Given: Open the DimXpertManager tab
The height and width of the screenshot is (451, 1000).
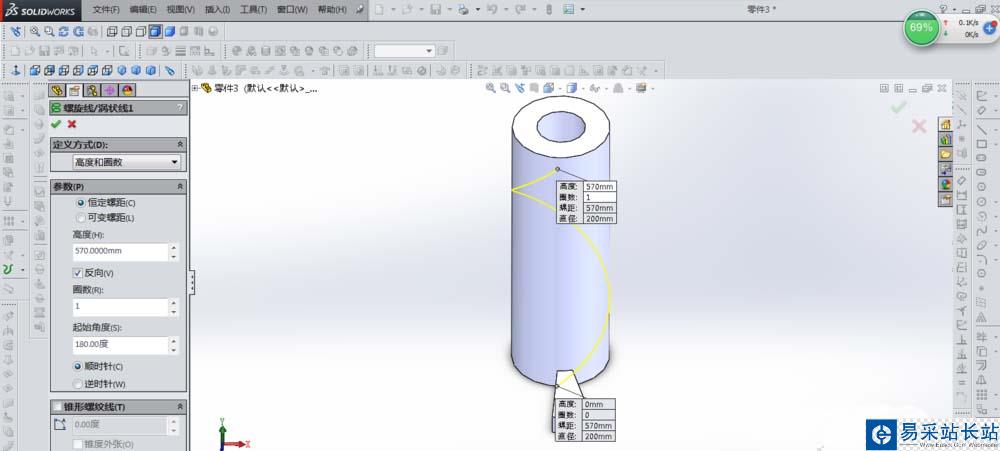Looking at the screenshot, I should (110, 91).
